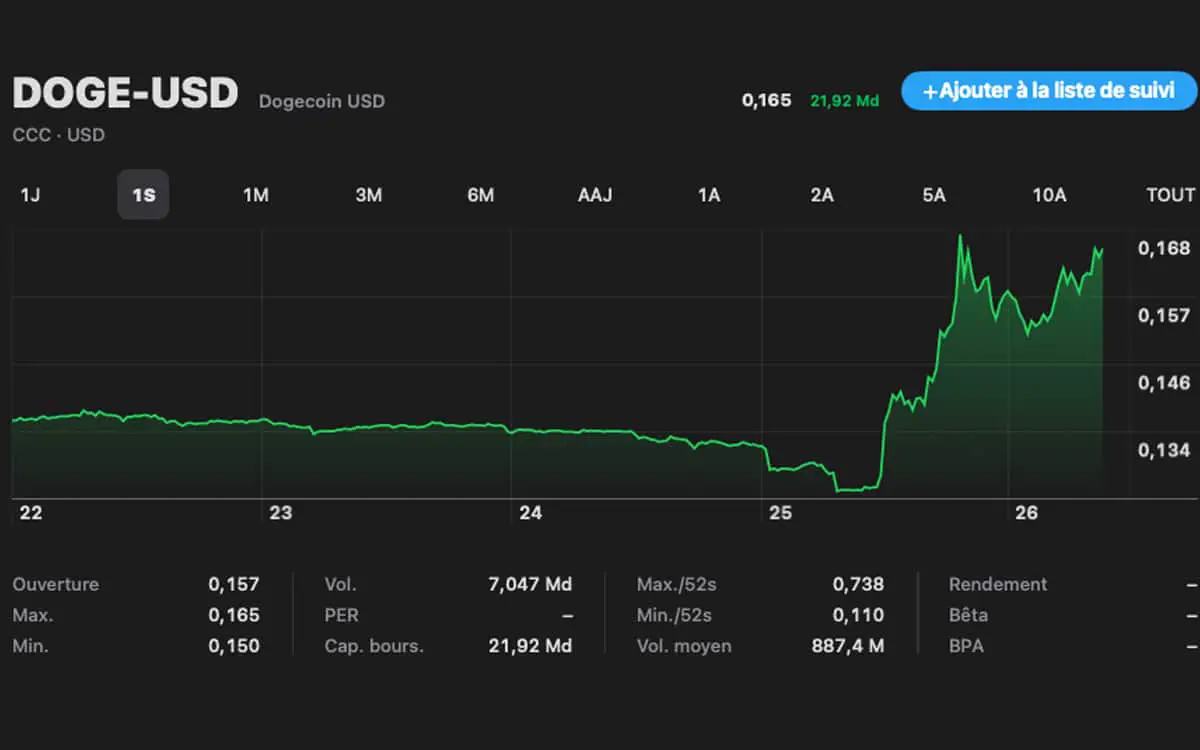Click the date label 22 on x-axis
1200x750 pixels.
tap(31, 513)
